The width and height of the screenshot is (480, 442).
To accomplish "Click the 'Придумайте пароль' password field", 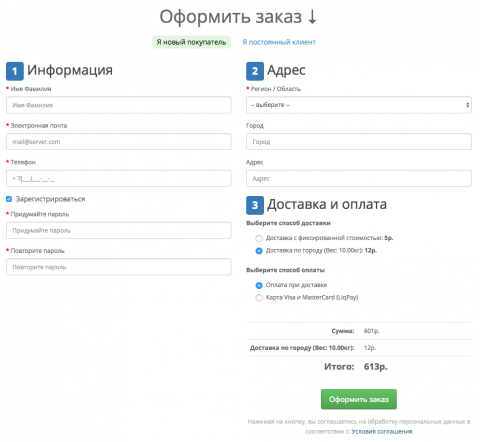I will tap(119, 230).
